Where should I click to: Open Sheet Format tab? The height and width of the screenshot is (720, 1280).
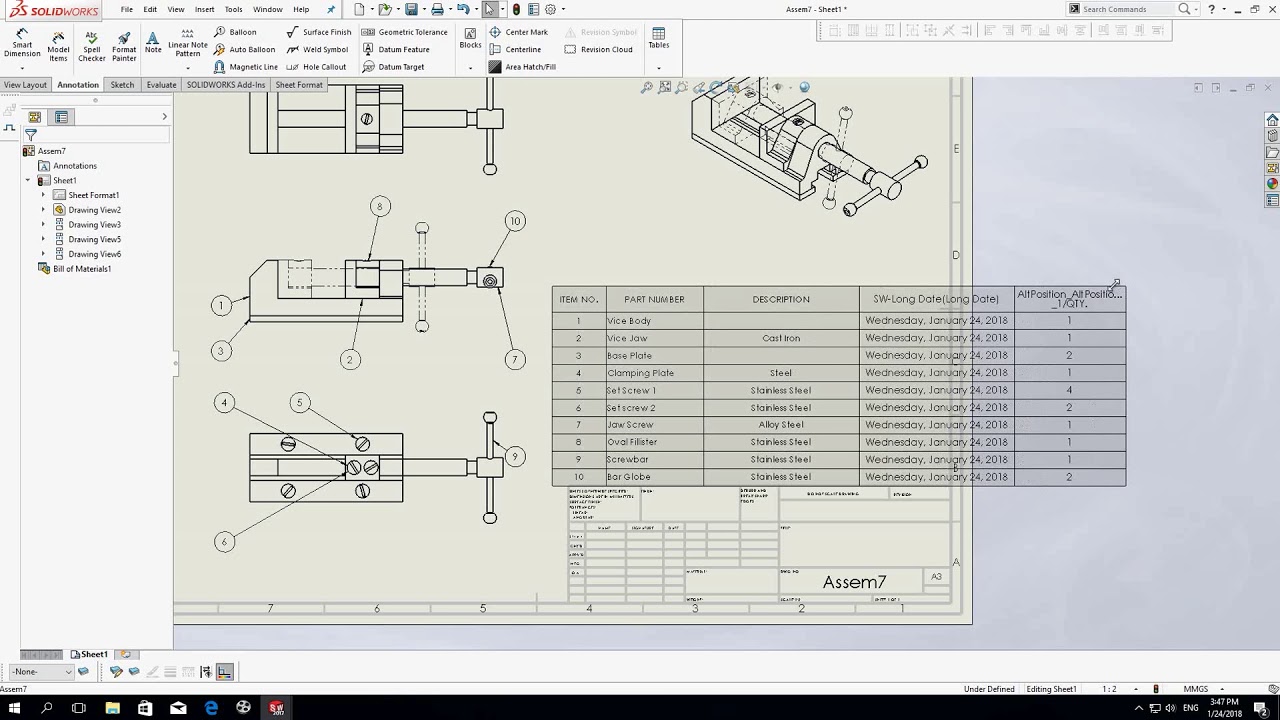click(x=299, y=85)
